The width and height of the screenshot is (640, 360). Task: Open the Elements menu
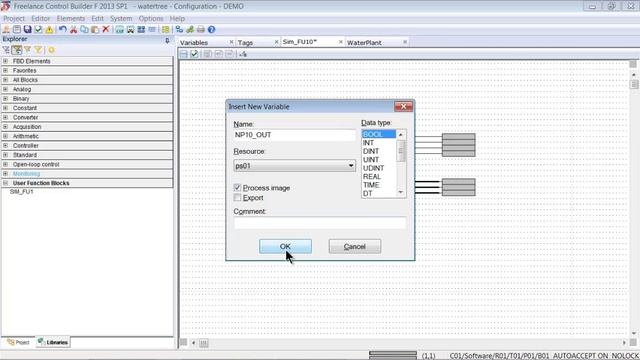click(71, 18)
